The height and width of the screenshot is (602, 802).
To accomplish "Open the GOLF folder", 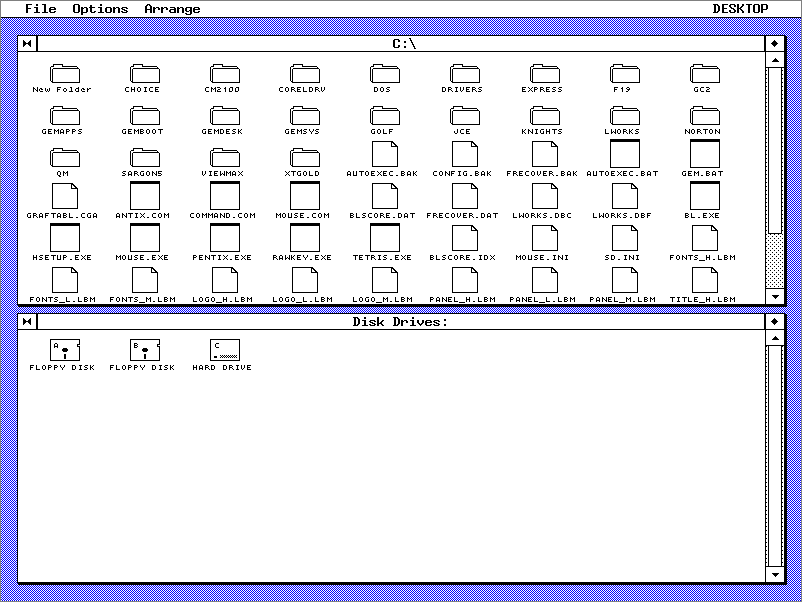I will pos(383,115).
